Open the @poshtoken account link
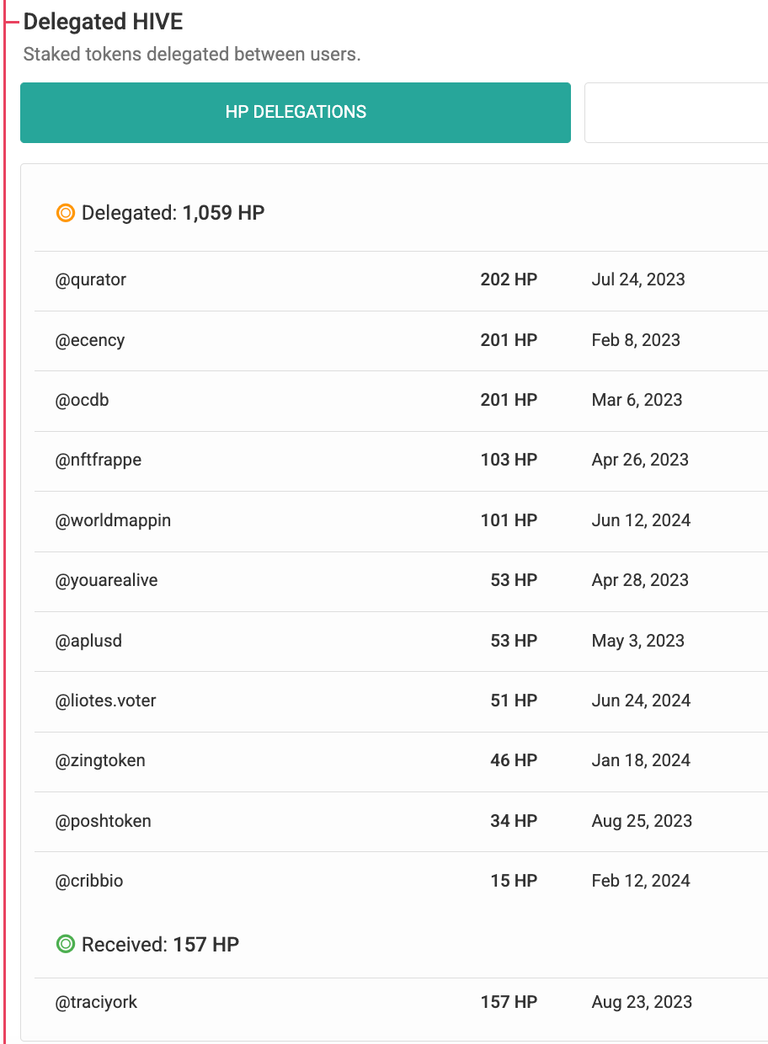768x1044 pixels. (103, 821)
